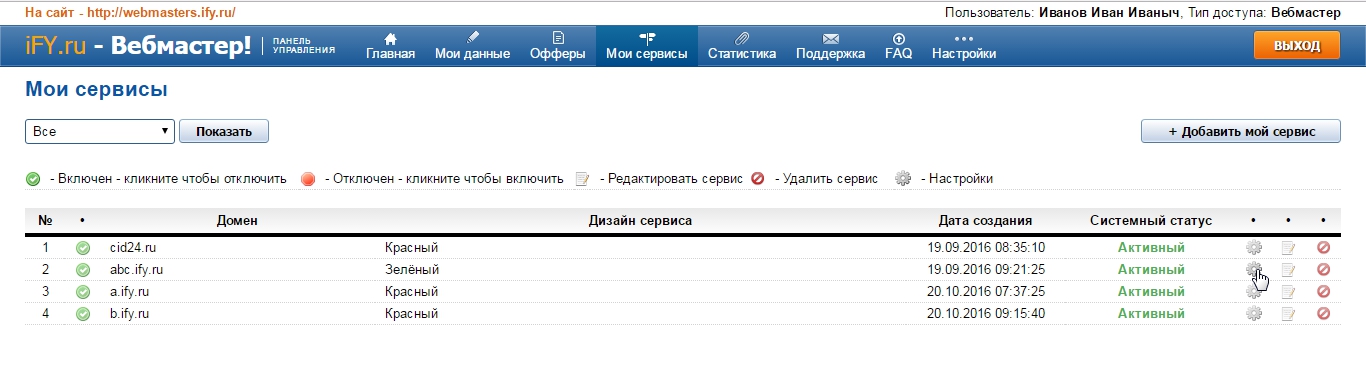This screenshot has width=1366, height=365.
Task: Go to Главная in navigation
Action: pos(390,46)
